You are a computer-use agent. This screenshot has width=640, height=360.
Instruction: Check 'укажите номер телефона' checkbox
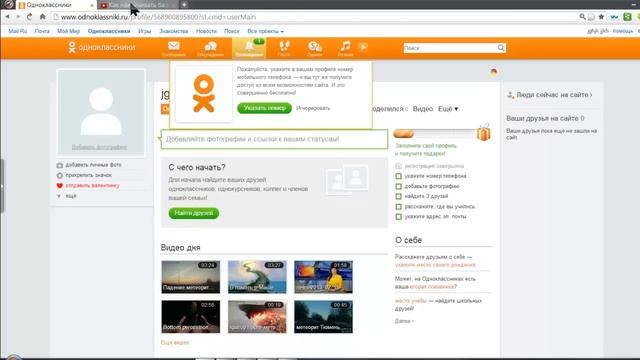pos(398,176)
